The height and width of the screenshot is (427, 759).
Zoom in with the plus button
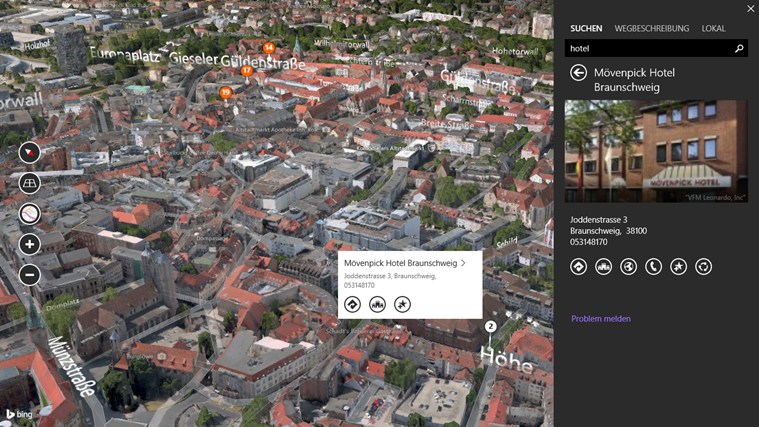30,244
